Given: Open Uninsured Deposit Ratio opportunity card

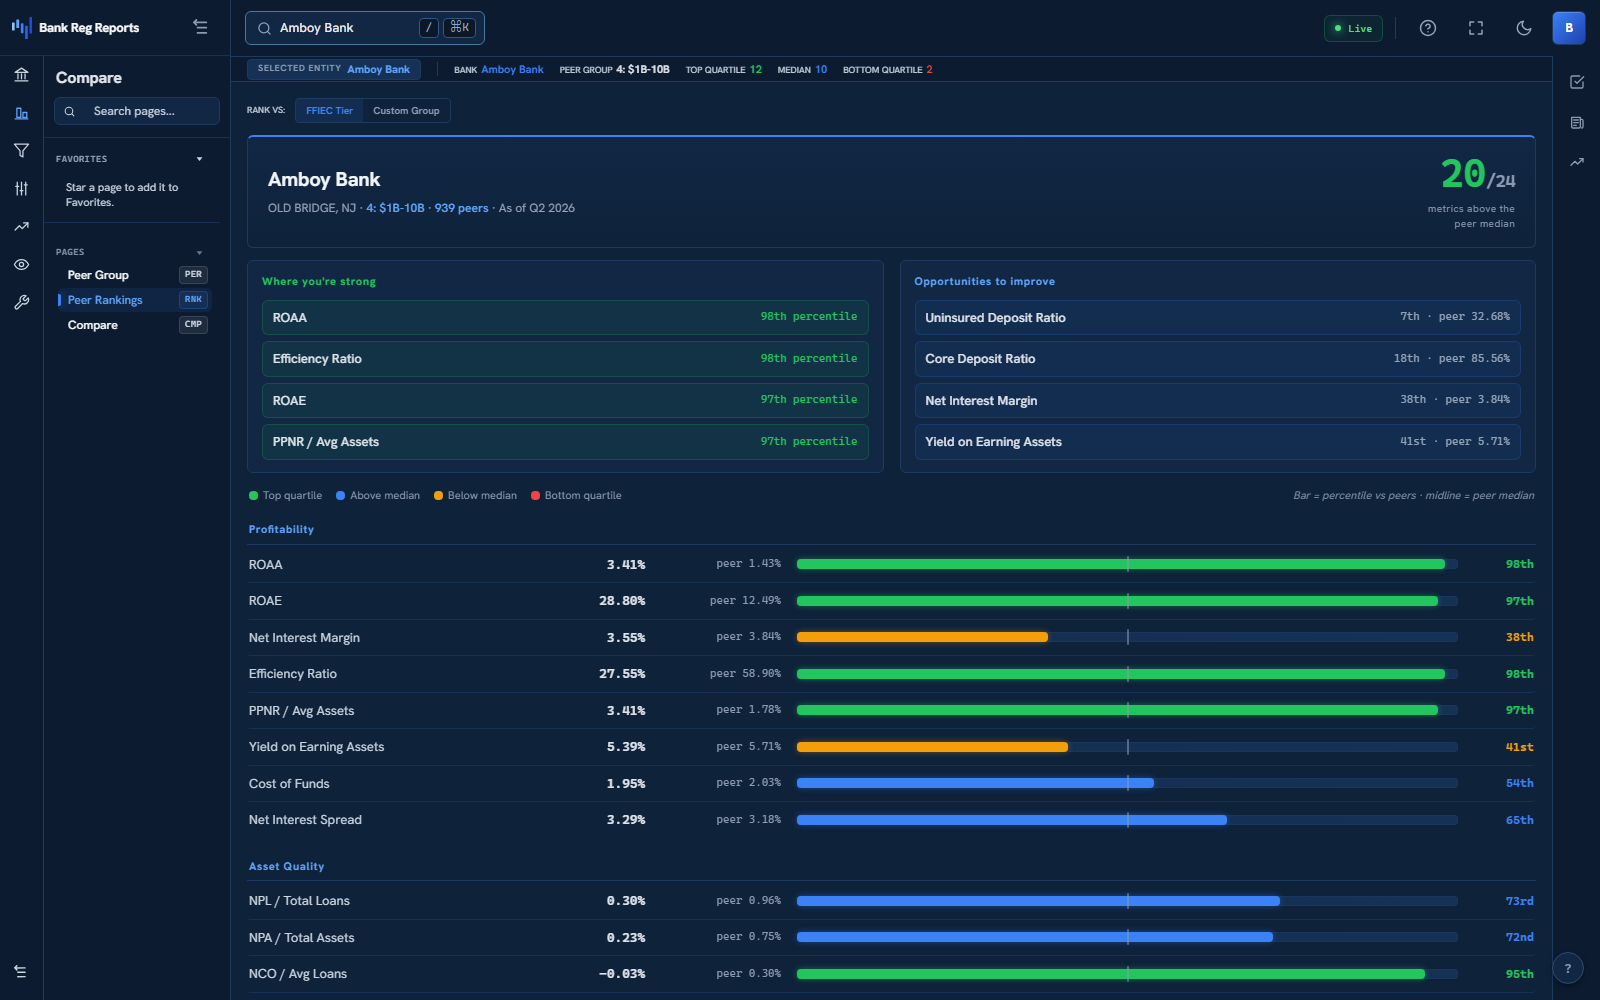Looking at the screenshot, I should pos(1217,317).
